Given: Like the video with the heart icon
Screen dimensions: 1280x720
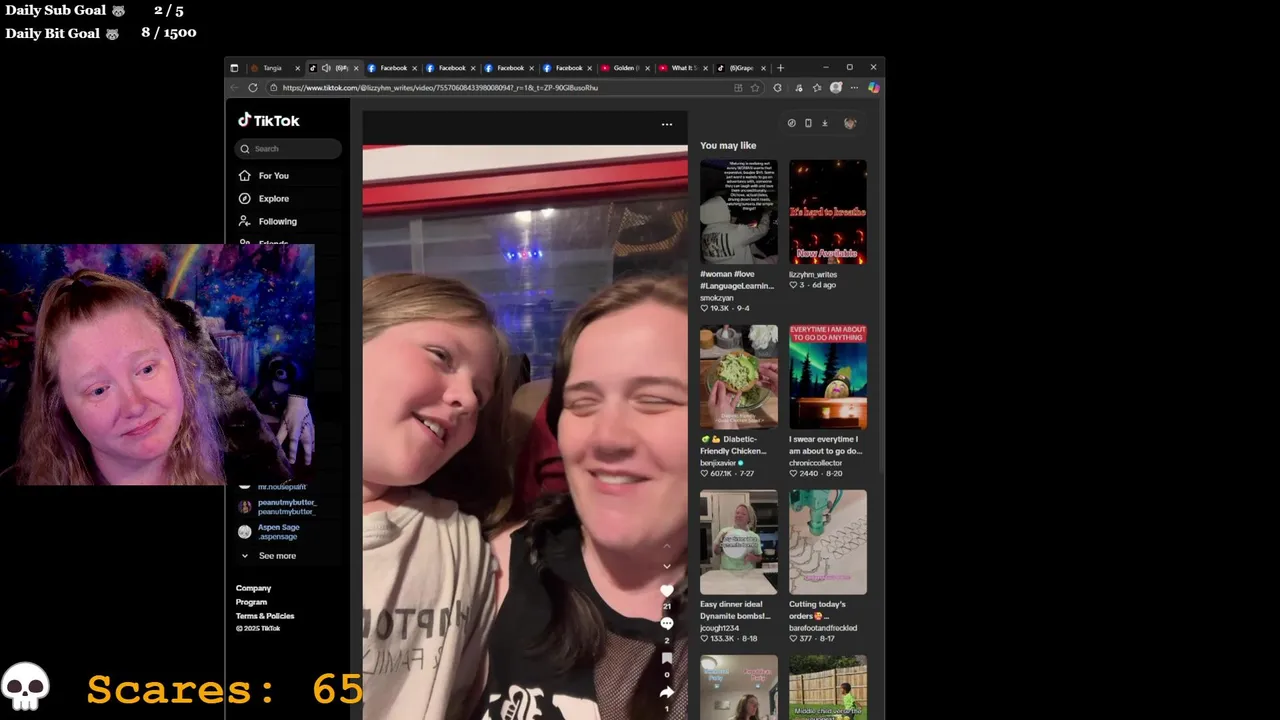Looking at the screenshot, I should tap(667, 591).
